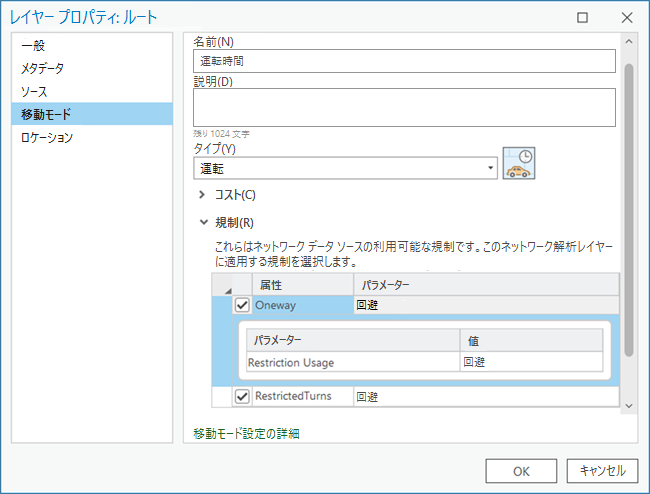Go to the ロケーション page
This screenshot has width=650, height=494.
pos(47,138)
